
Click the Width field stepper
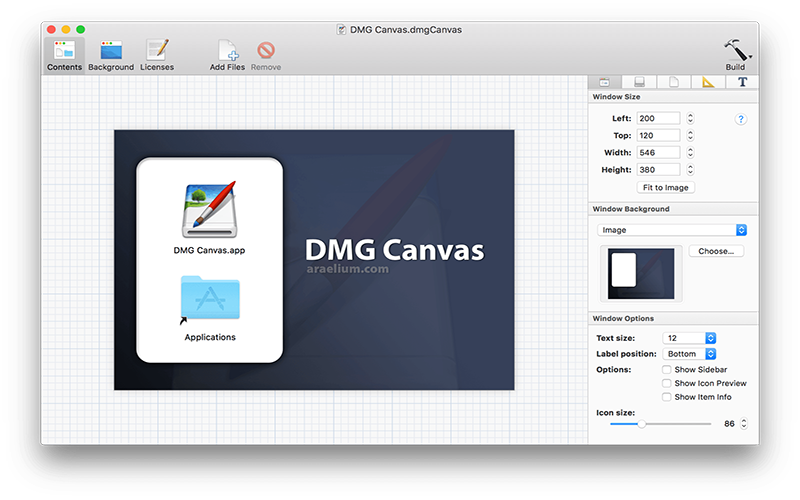click(690, 153)
